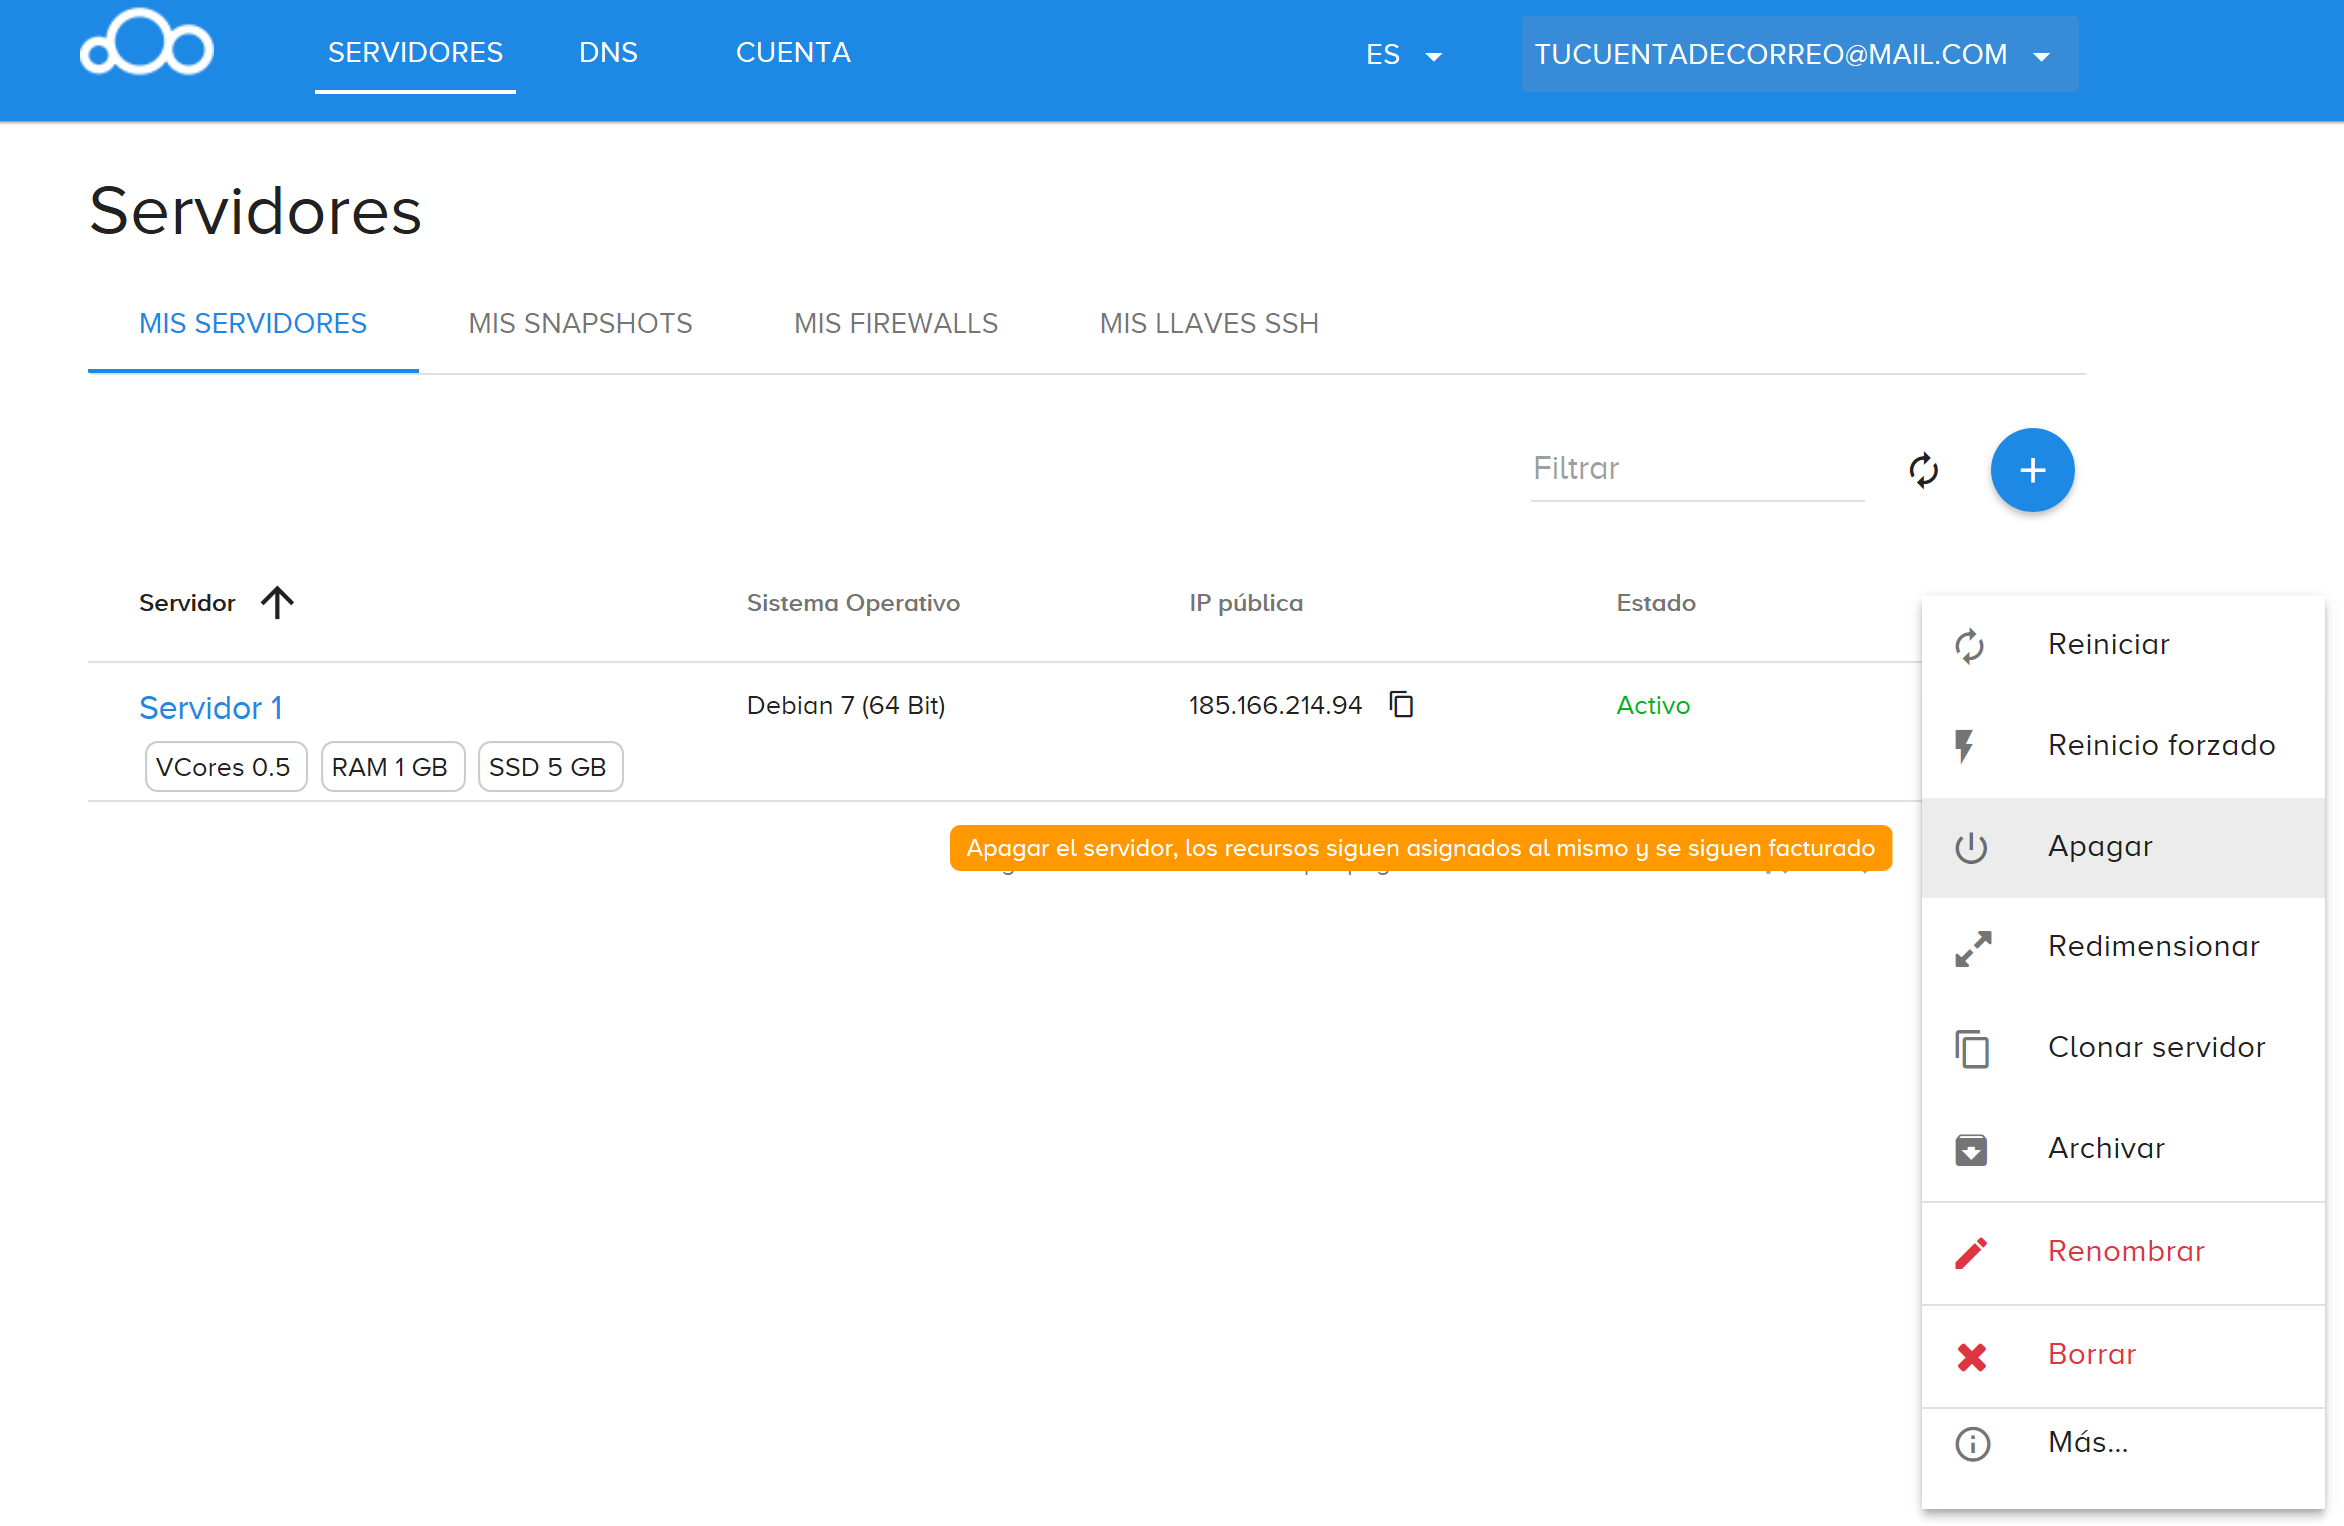Click the Archivar archive icon
This screenshot has height=1526, width=2344.
(x=1971, y=1149)
